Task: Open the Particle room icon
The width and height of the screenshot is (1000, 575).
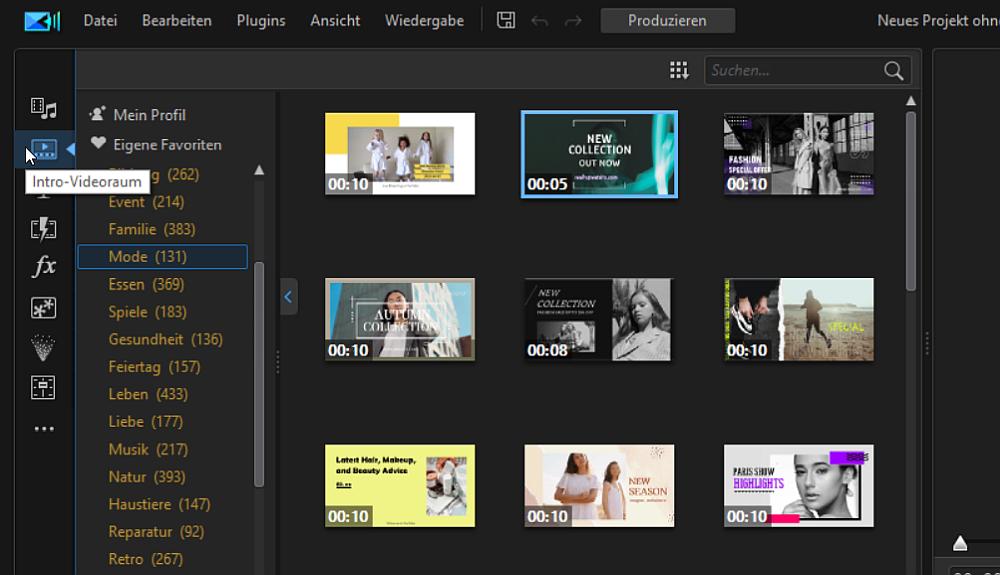Action: (x=43, y=347)
